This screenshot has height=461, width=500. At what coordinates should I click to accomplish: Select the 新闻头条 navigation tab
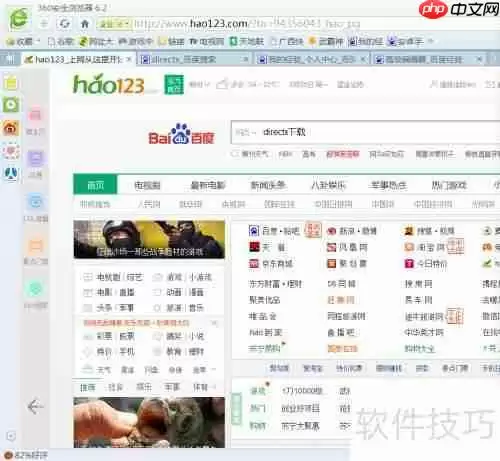point(268,185)
